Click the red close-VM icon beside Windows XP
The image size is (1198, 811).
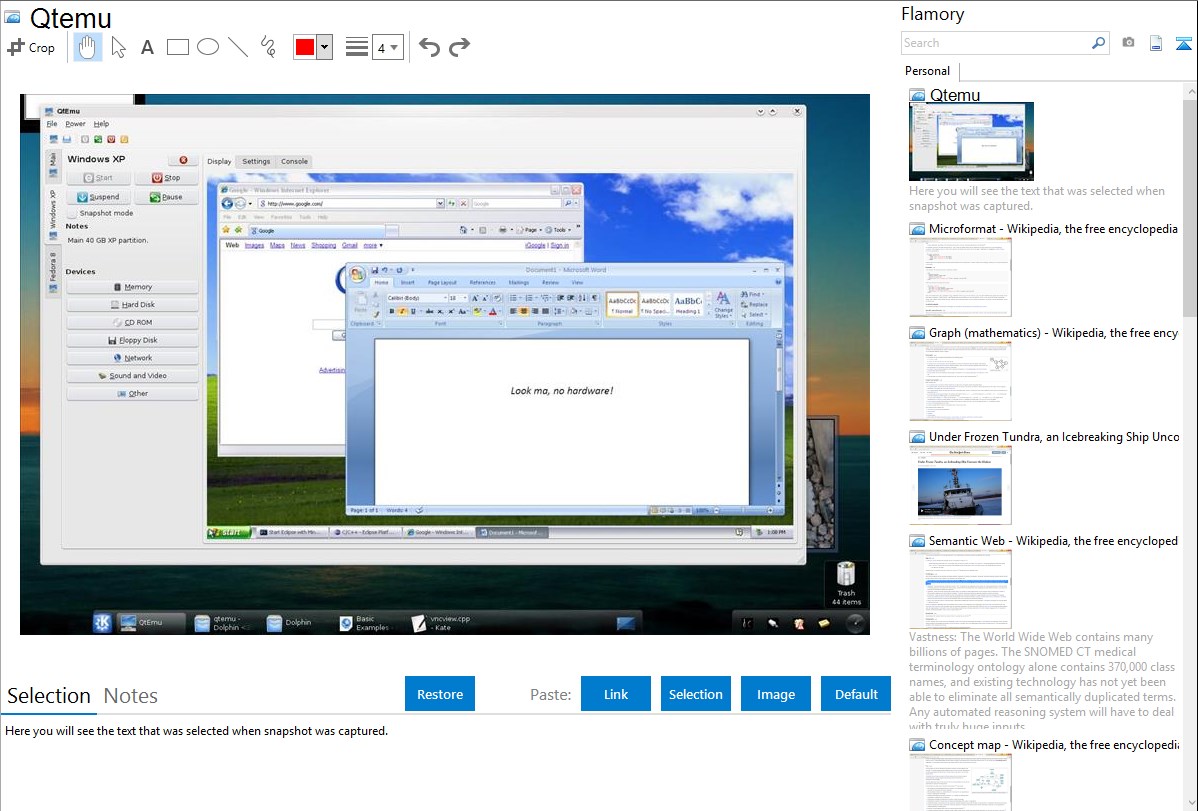(183, 160)
